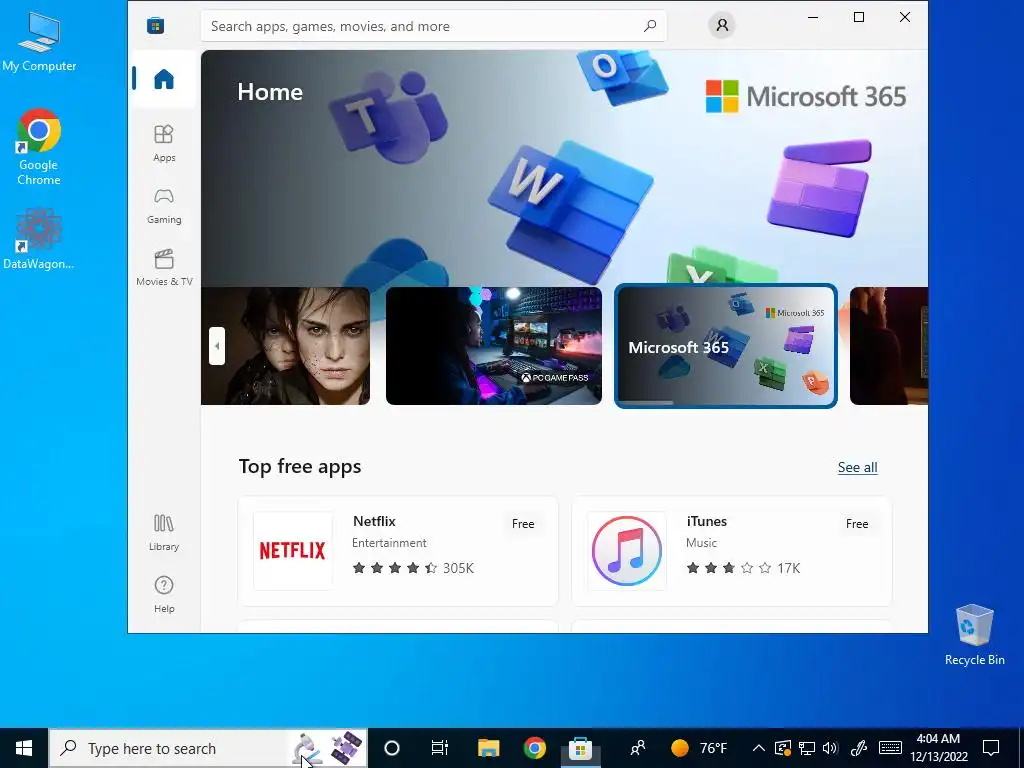Screen dimensions: 1024x768
Task: Select the DataWagon desktop shortcut
Action: click(39, 239)
